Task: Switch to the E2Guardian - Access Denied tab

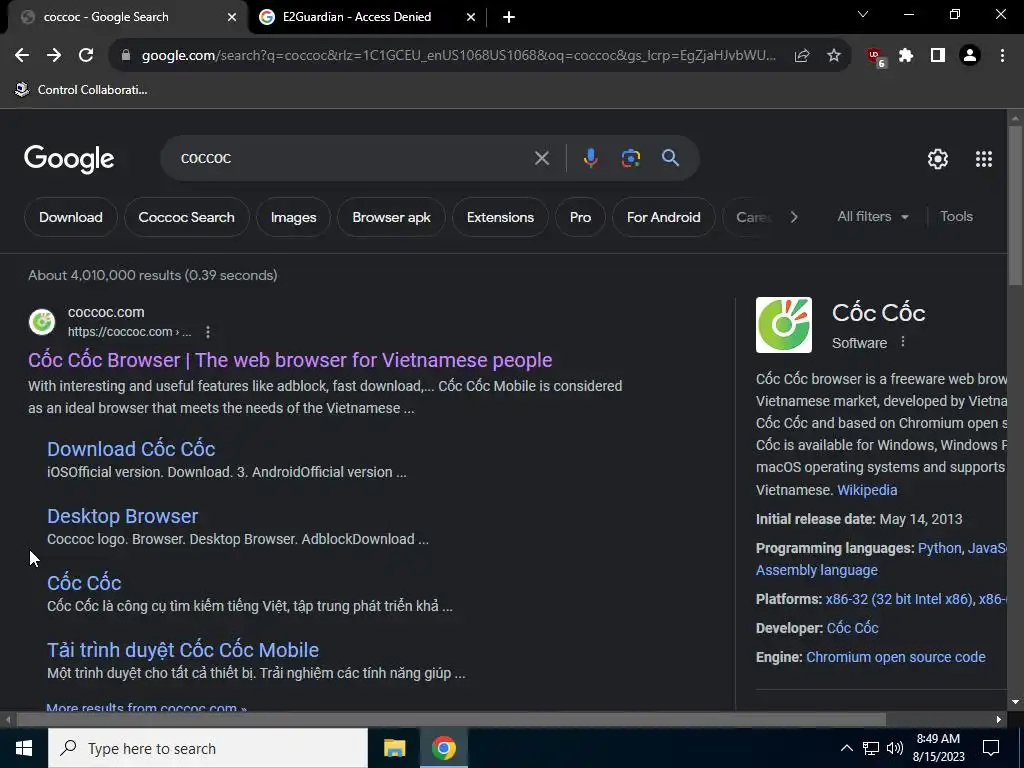Action: pos(368,17)
